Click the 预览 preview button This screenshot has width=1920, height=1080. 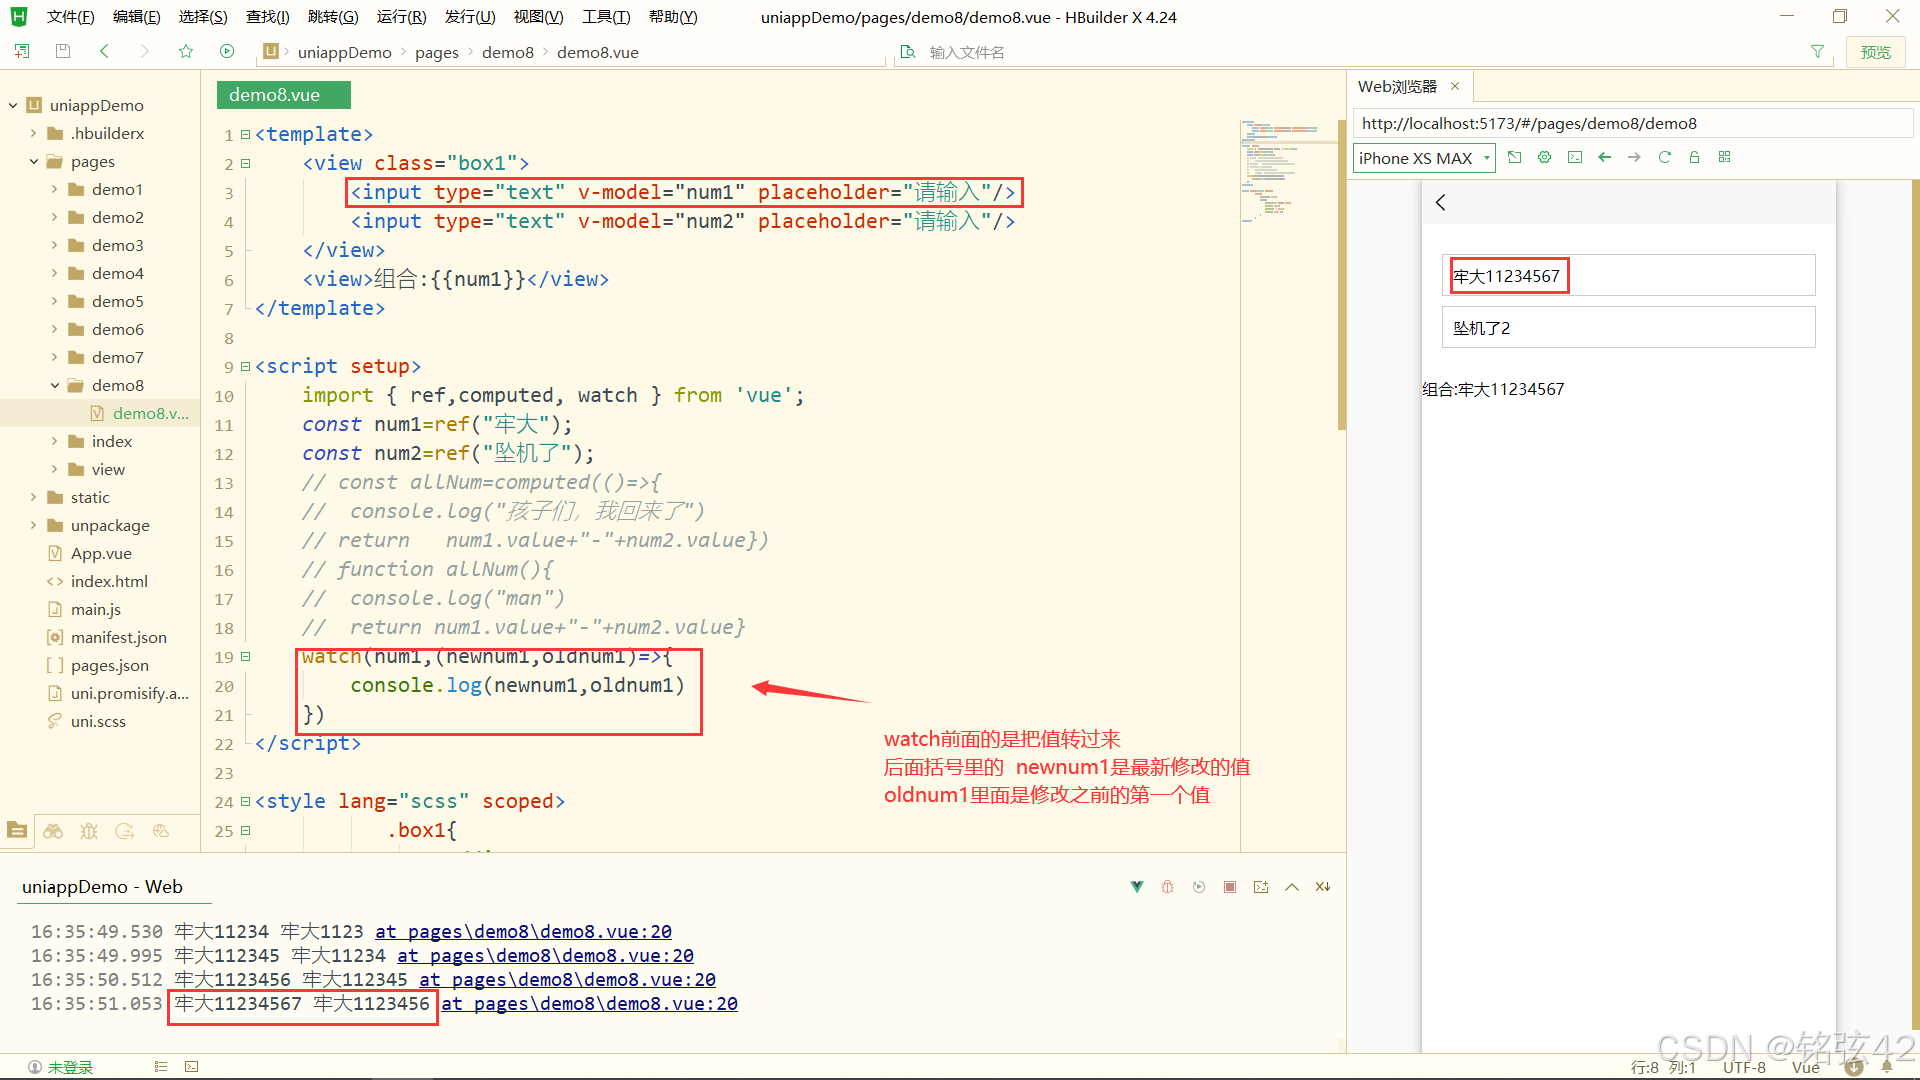pyautogui.click(x=1875, y=52)
